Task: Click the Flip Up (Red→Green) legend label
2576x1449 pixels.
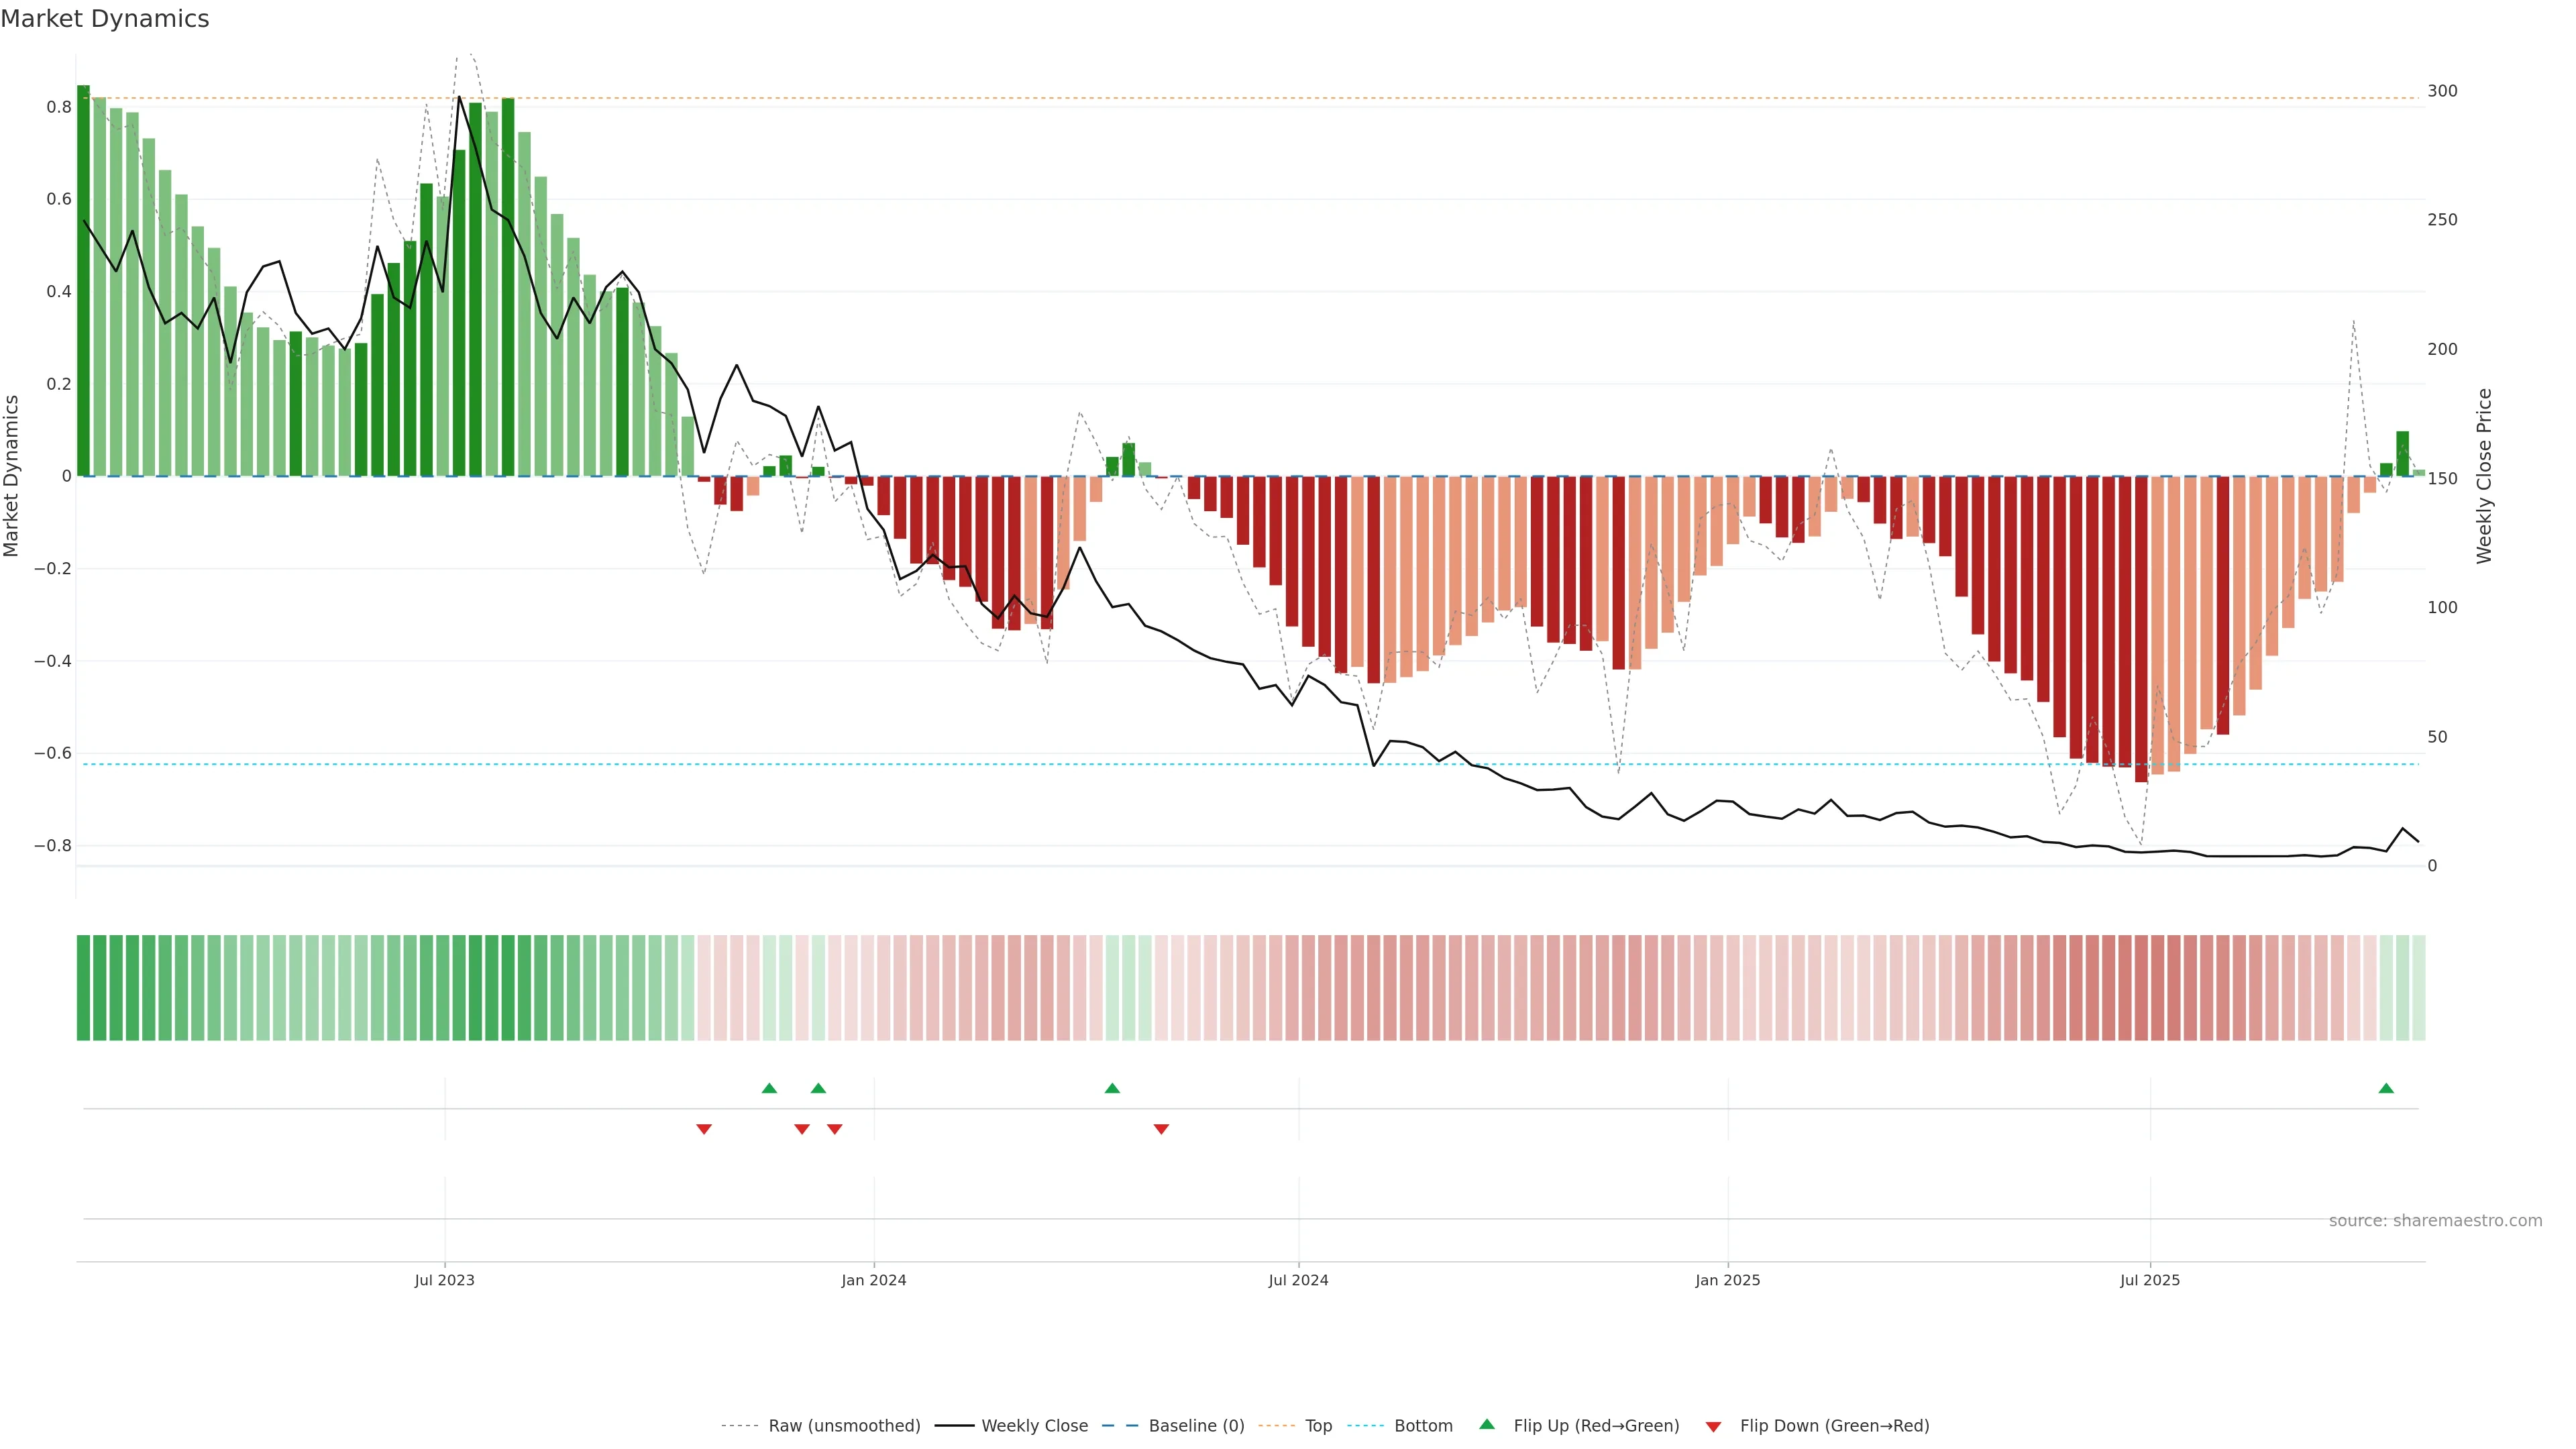Action: pos(1596,1426)
